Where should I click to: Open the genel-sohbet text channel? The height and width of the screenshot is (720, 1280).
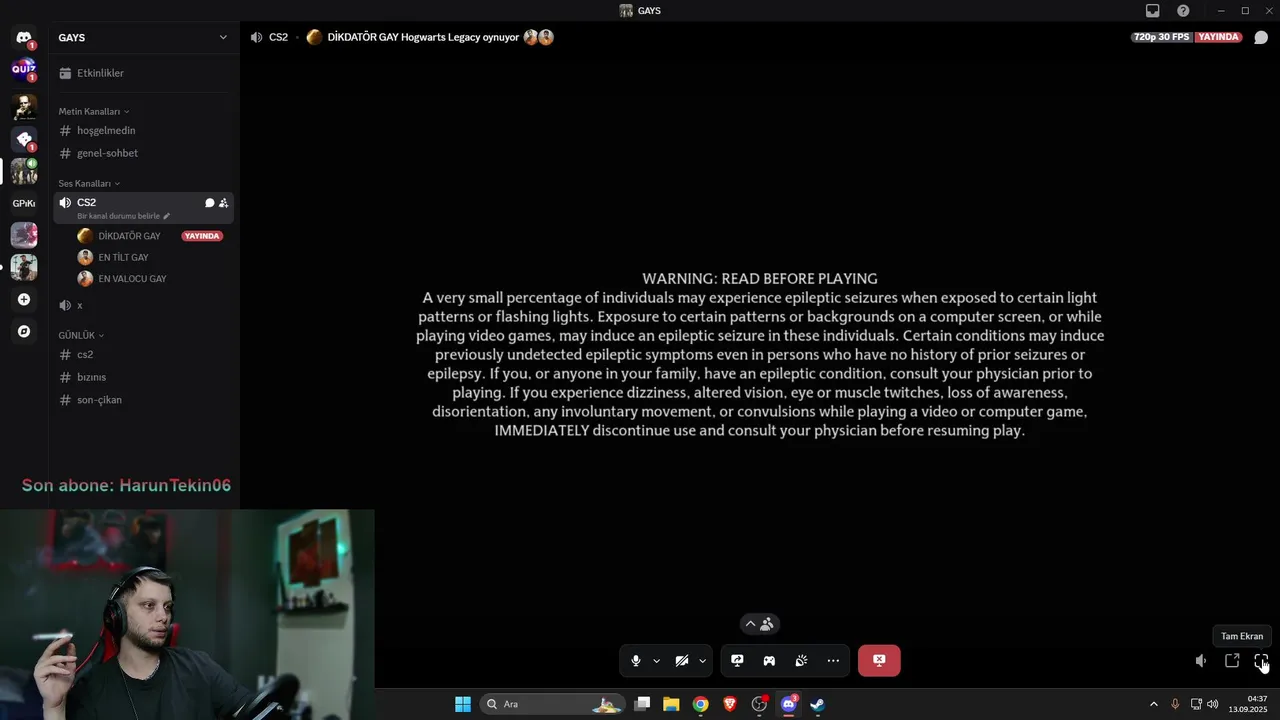pyautogui.click(x=143, y=153)
